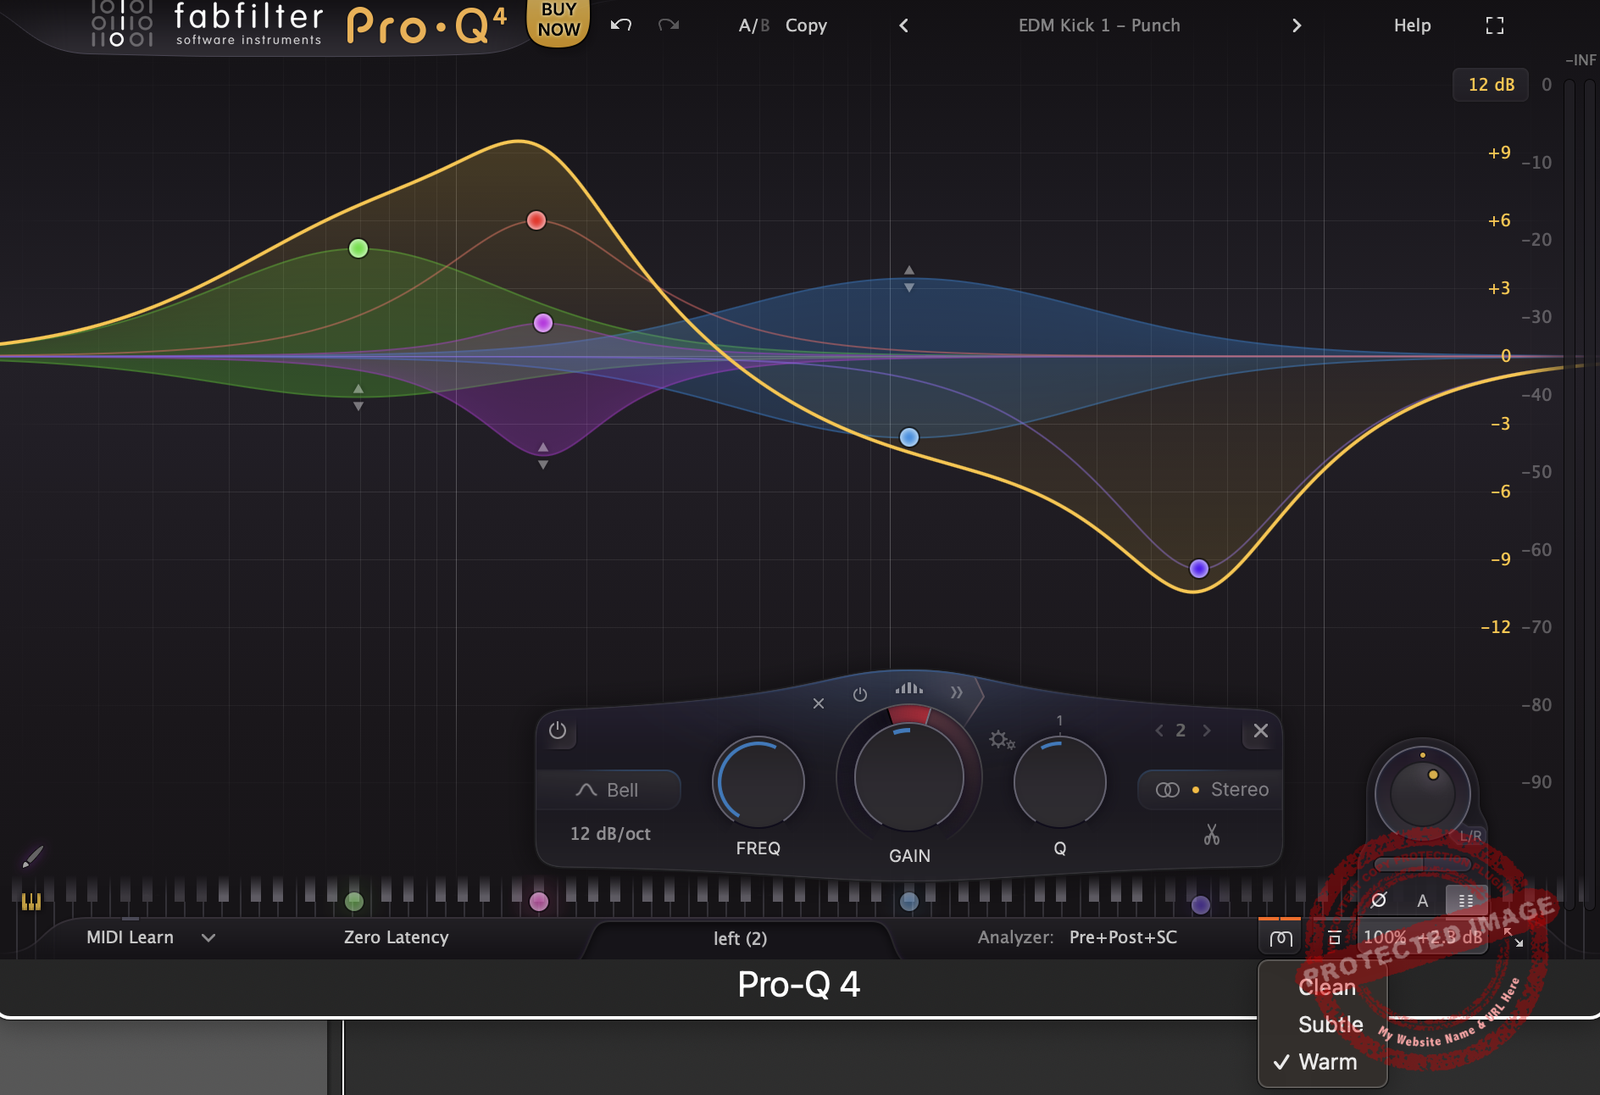Viewport: 1600px width, 1095px height.
Task: Redo the last EQ change
Action: pyautogui.click(x=669, y=25)
